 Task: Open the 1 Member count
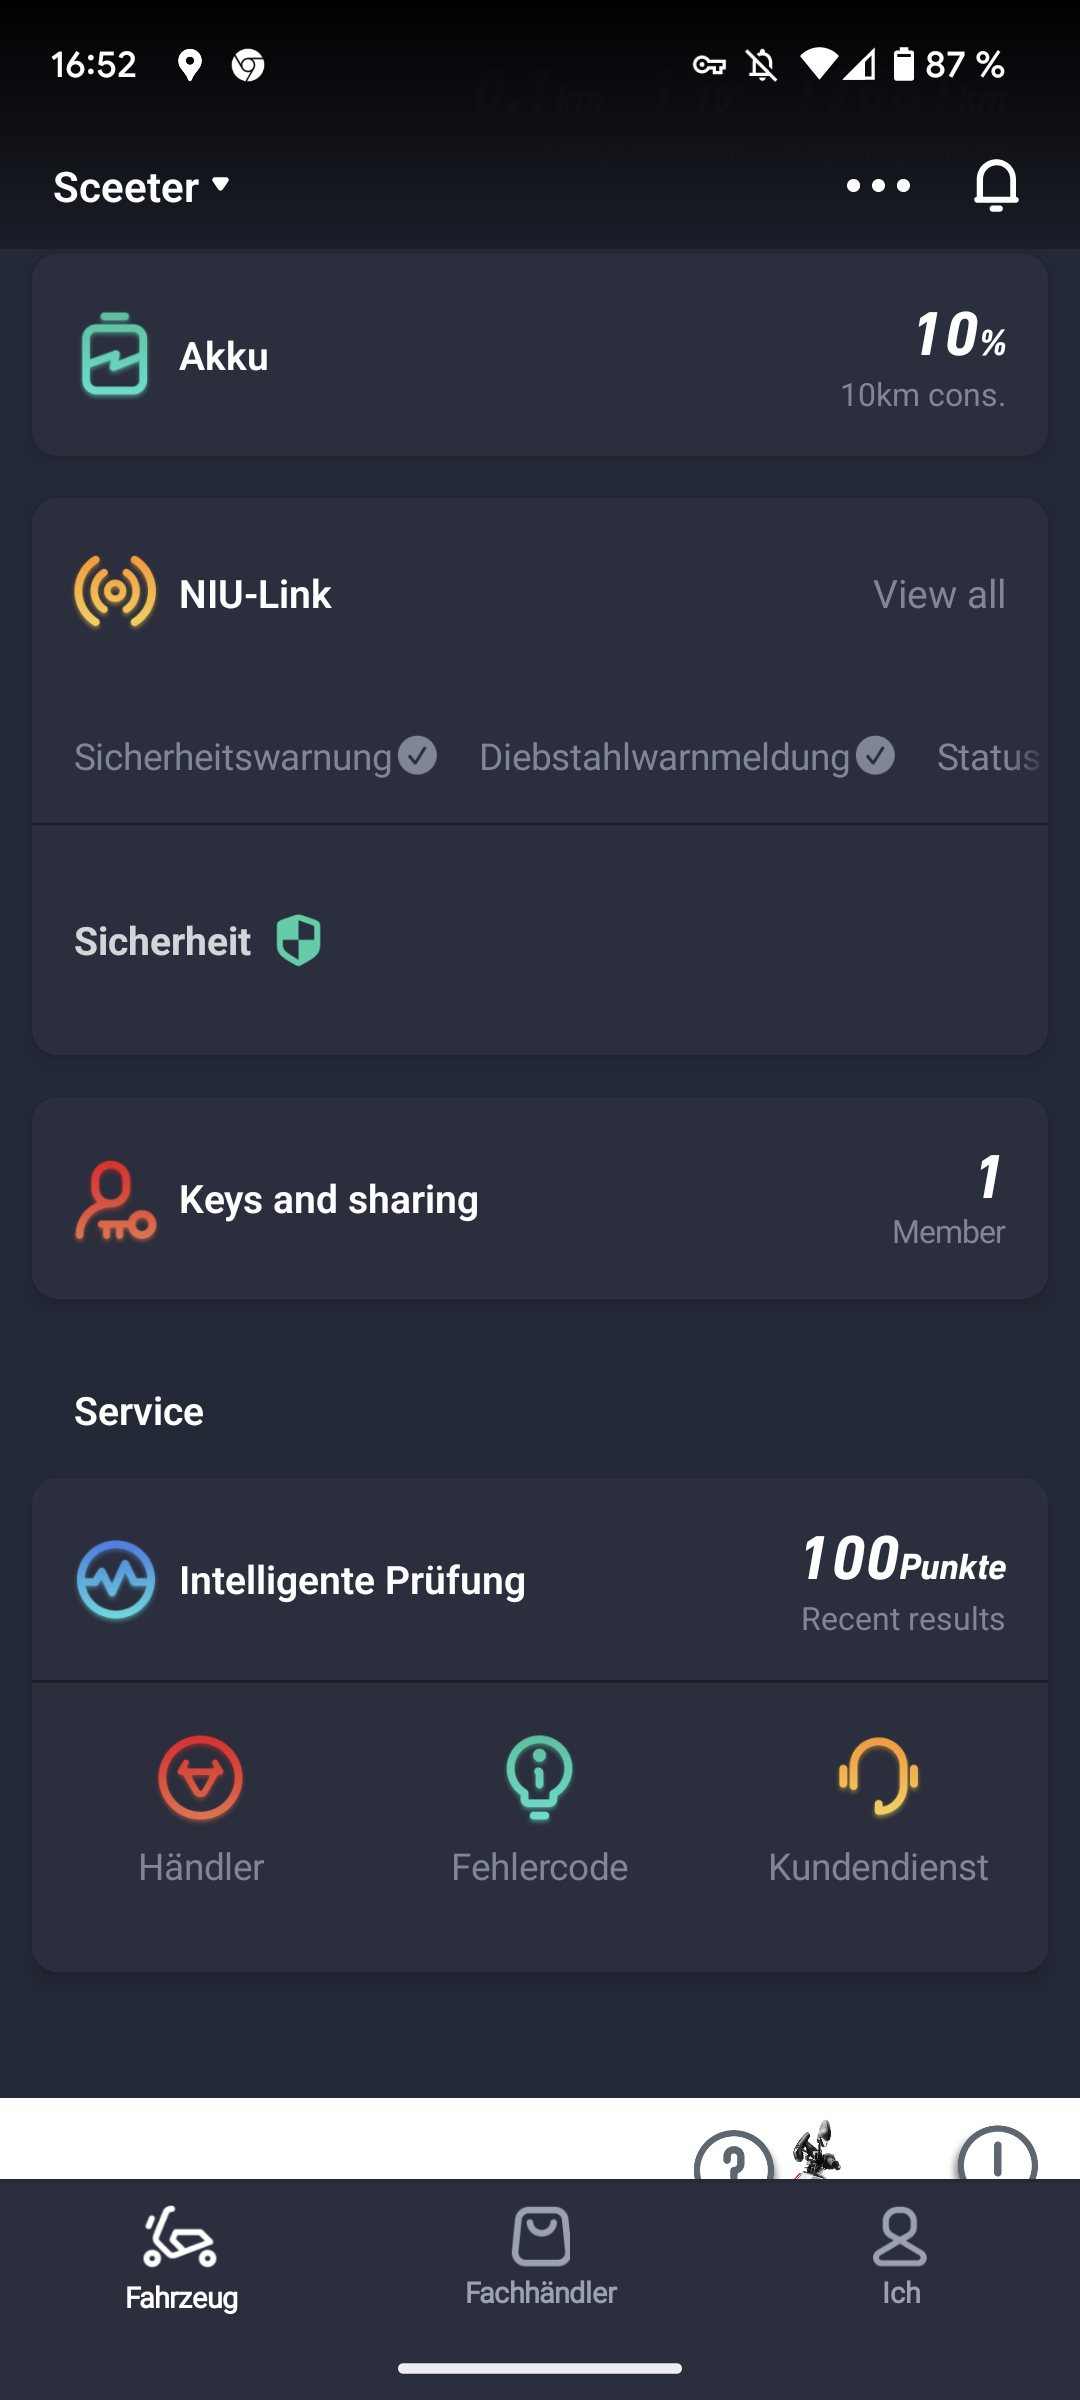950,1200
